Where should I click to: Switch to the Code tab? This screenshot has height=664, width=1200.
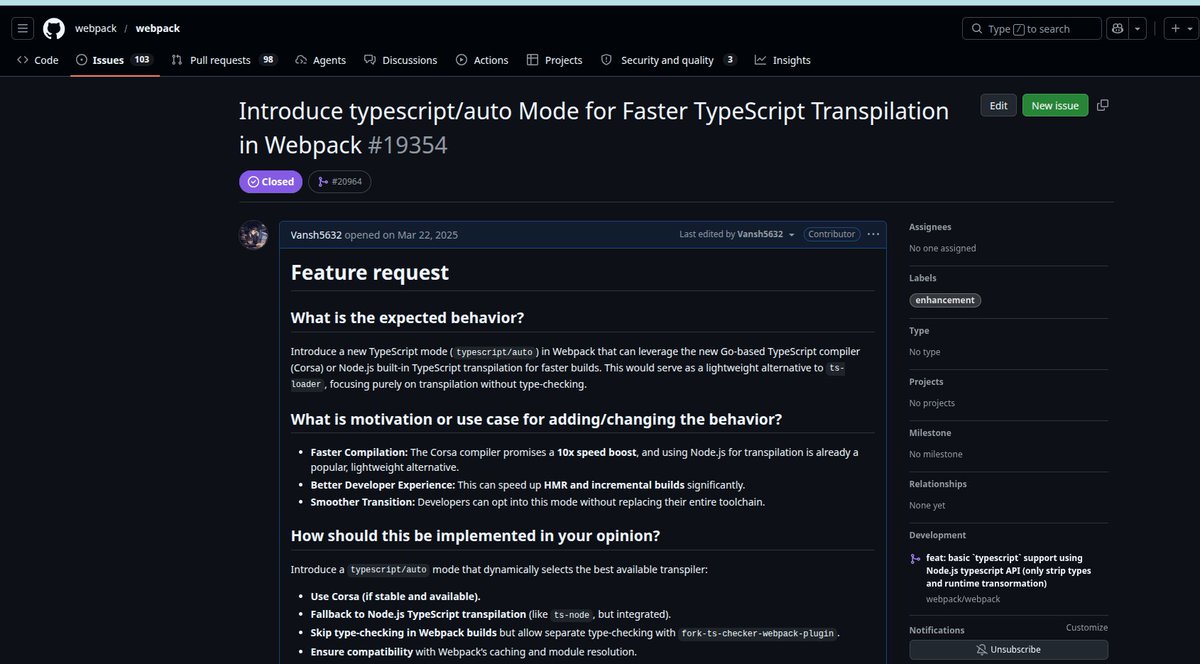click(38, 60)
